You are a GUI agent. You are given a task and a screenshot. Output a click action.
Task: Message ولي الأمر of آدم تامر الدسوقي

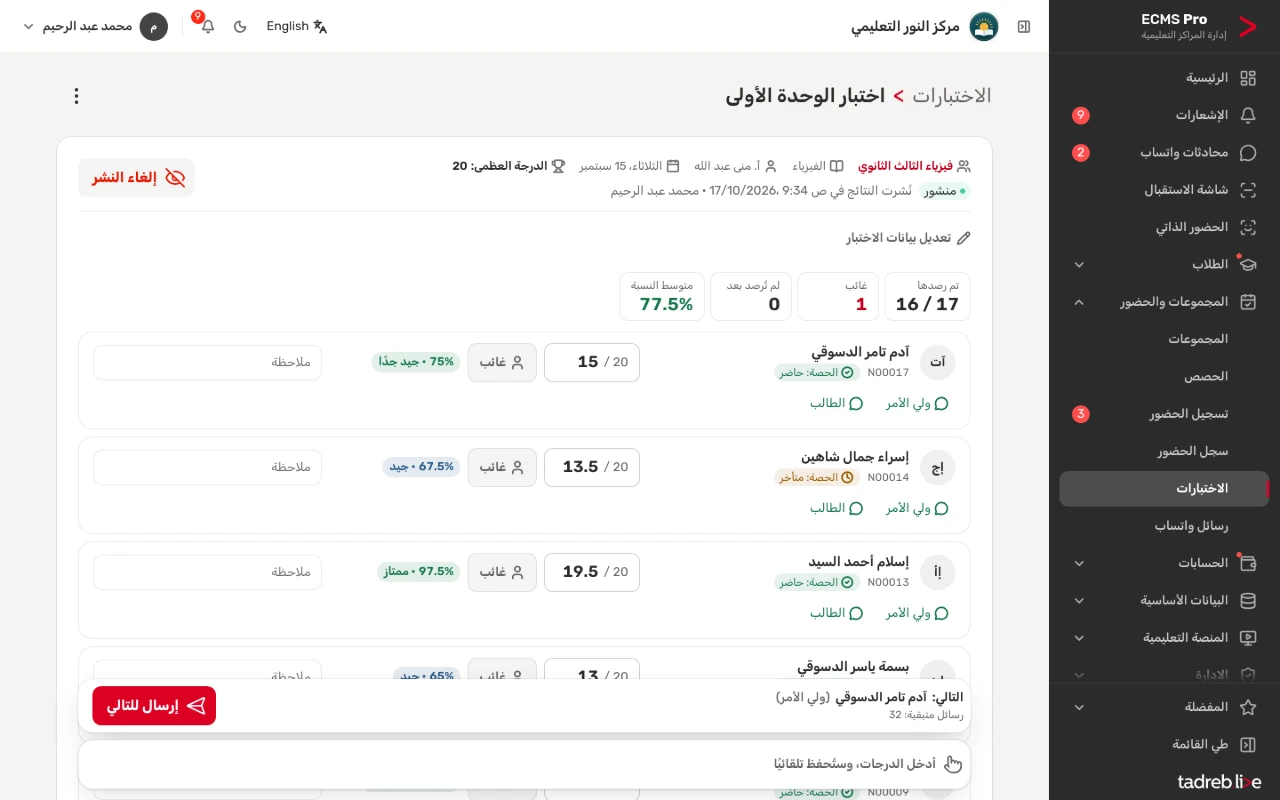[917, 404]
